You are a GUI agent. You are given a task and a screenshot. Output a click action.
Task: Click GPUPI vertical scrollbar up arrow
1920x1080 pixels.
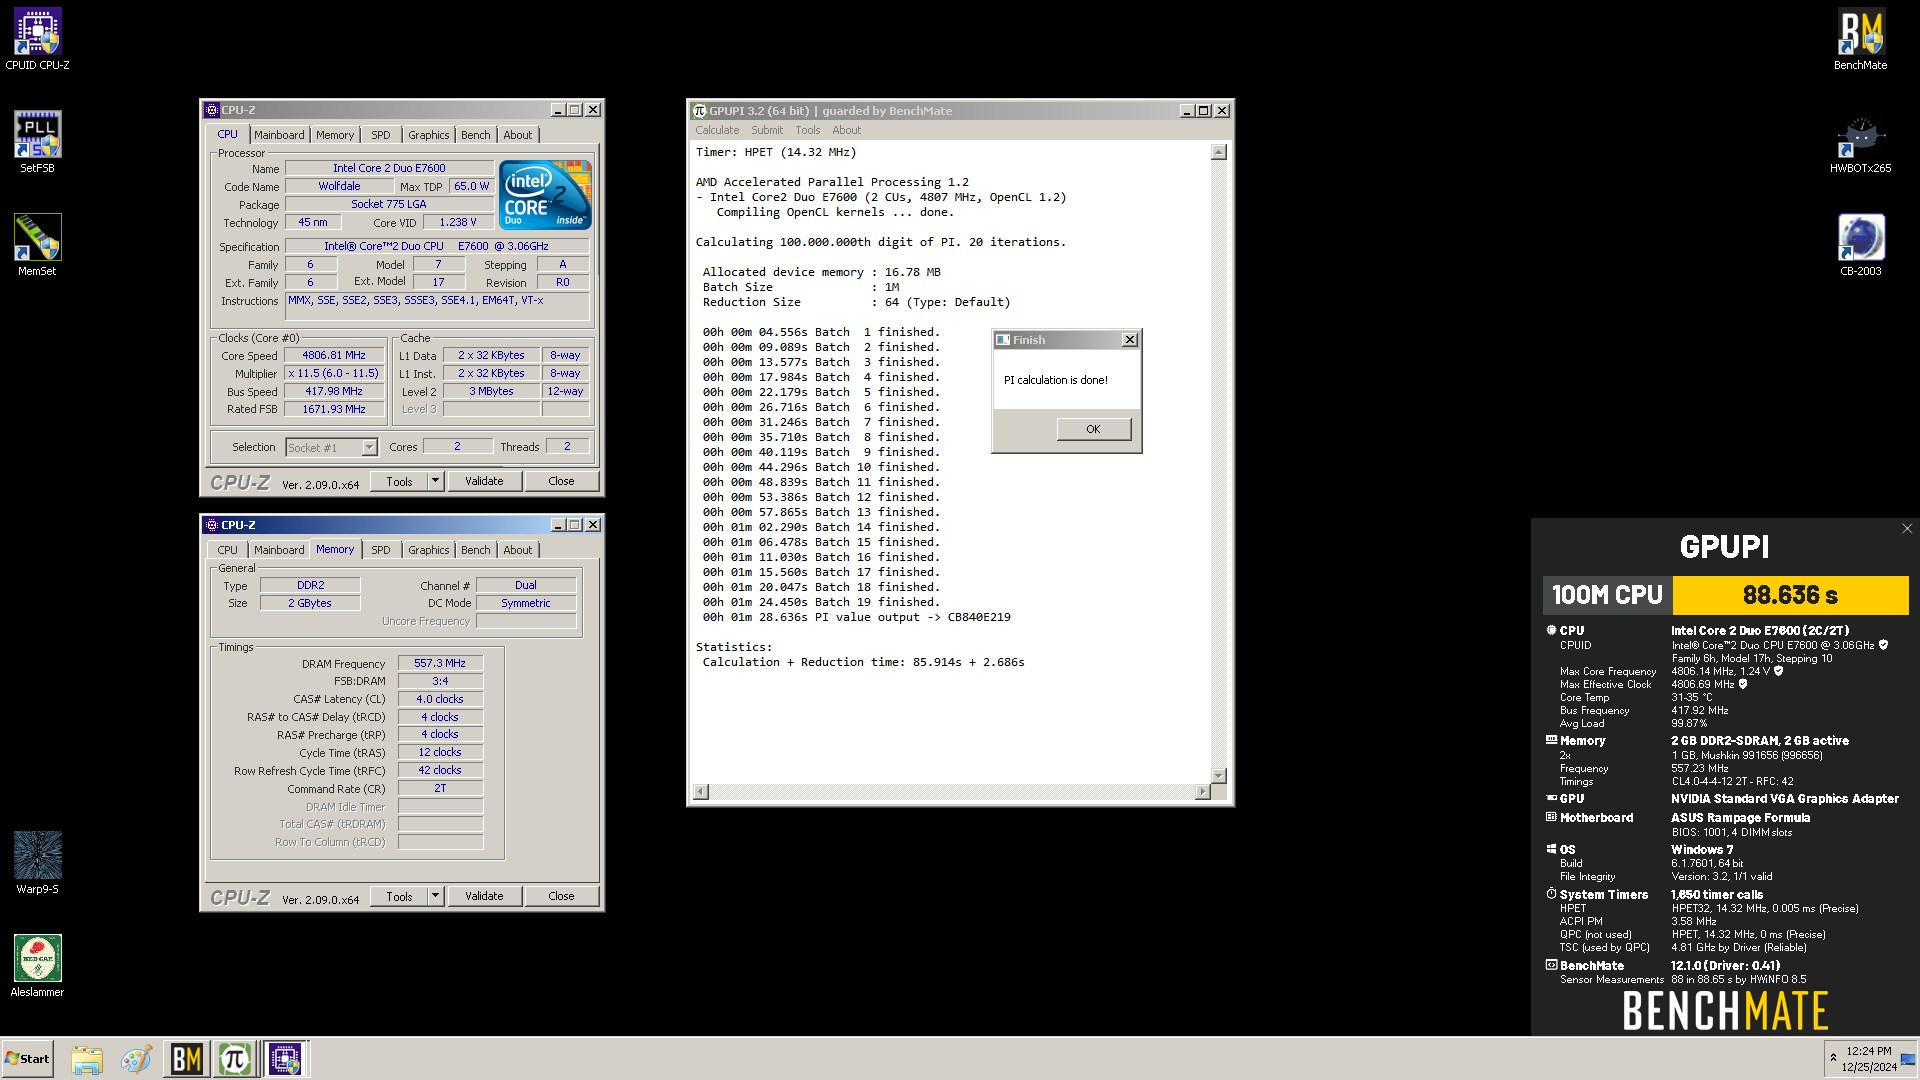pyautogui.click(x=1218, y=152)
